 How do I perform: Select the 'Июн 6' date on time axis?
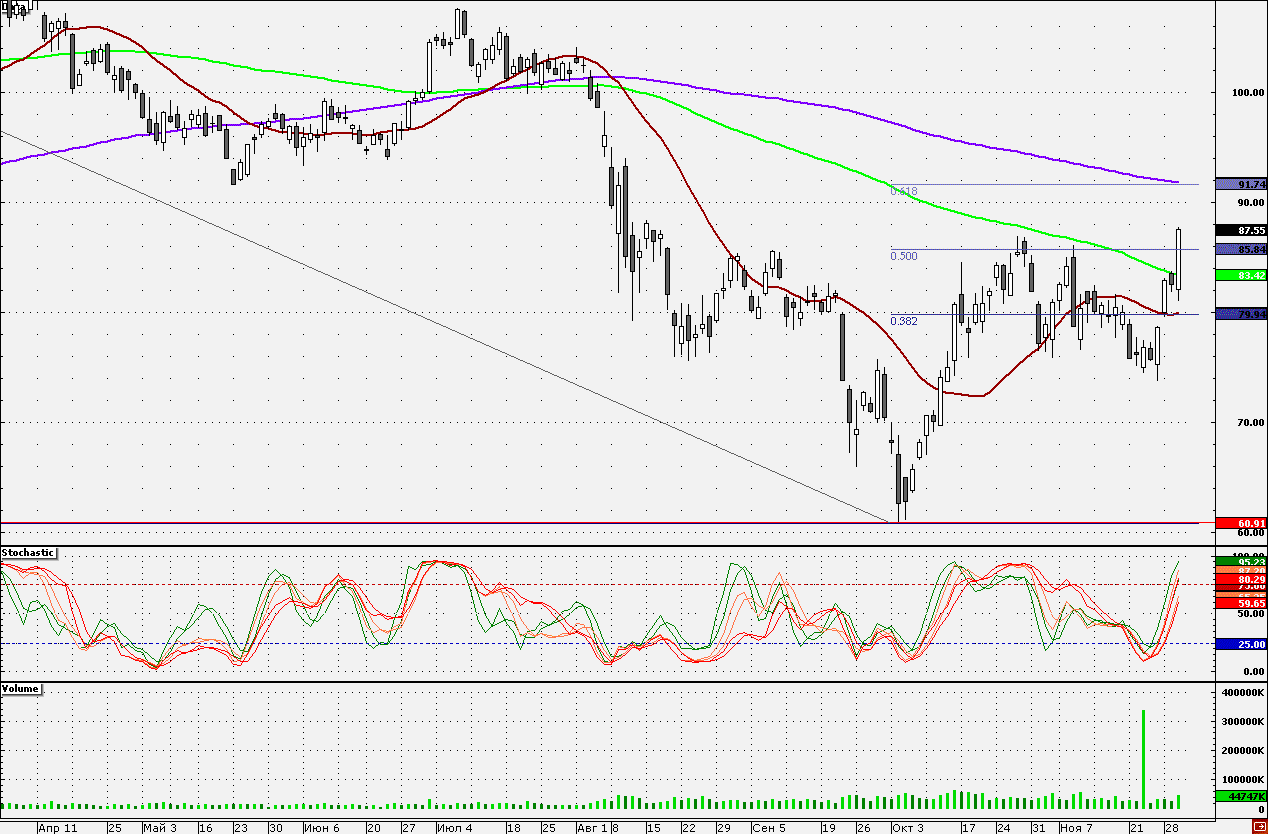pyautogui.click(x=321, y=828)
